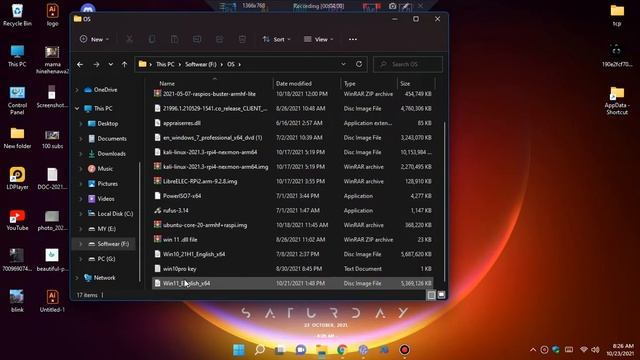
Task: Expand the Local Disk (C:) node
Action: point(81,213)
